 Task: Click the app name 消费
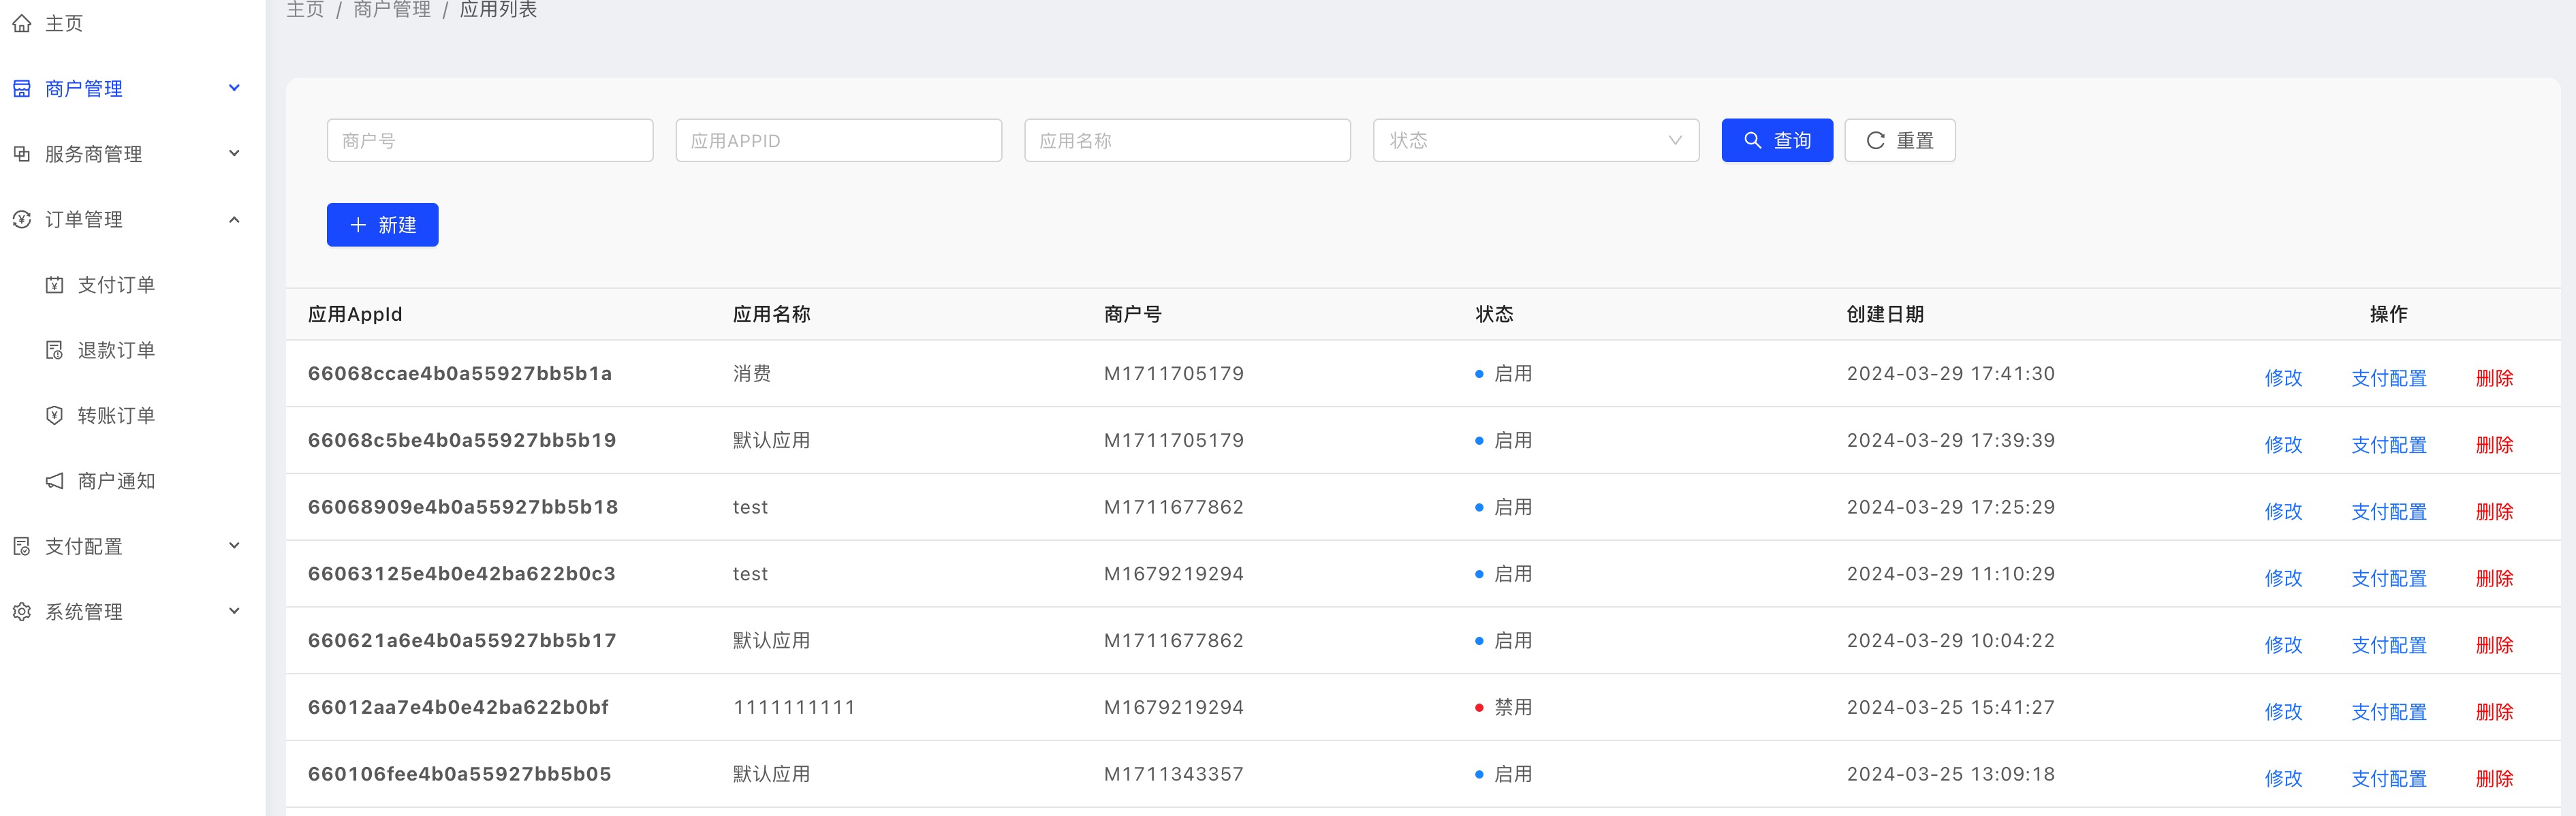pyautogui.click(x=752, y=374)
